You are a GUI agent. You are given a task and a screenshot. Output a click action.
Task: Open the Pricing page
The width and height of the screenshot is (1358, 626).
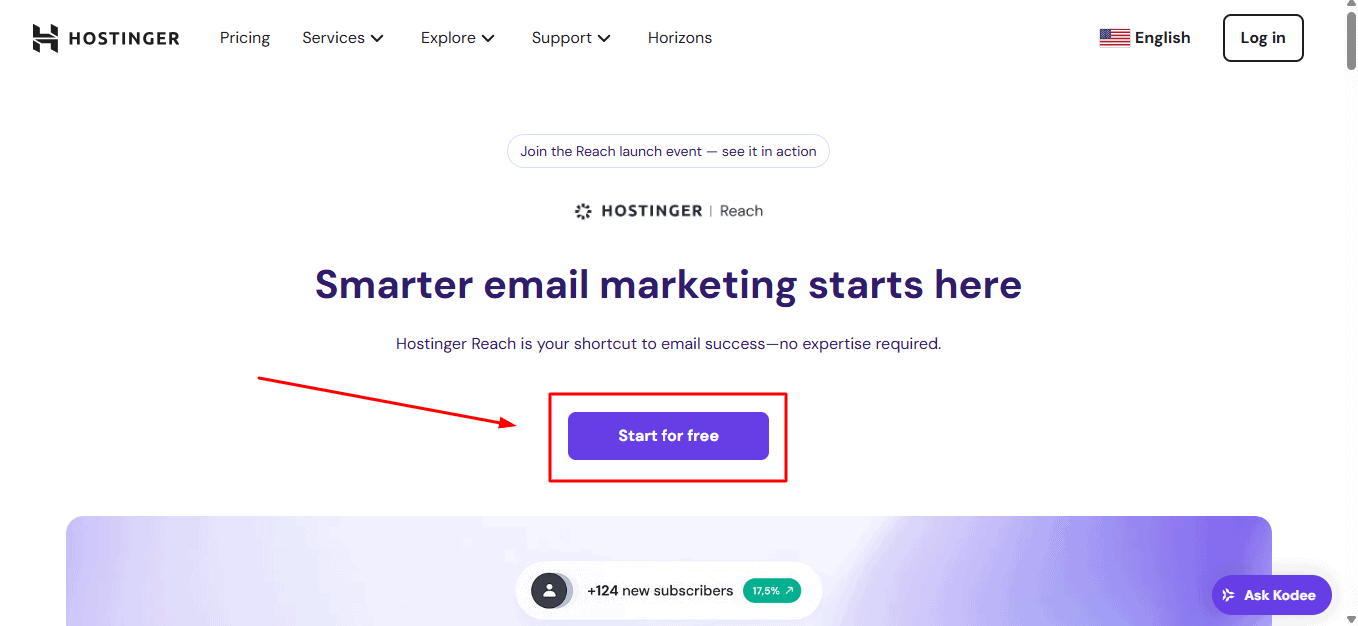click(x=245, y=38)
